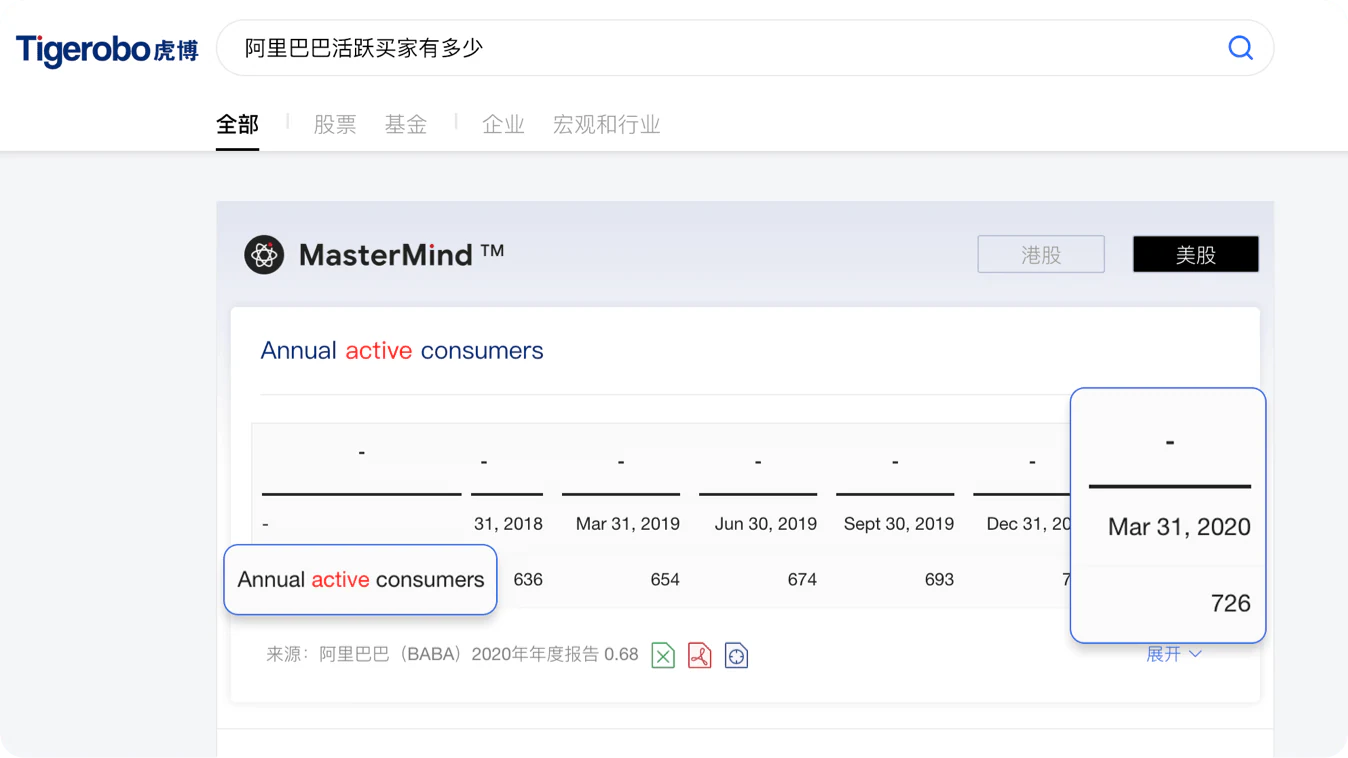Click the magnifier search icon
The height and width of the screenshot is (758, 1348).
click(1240, 48)
